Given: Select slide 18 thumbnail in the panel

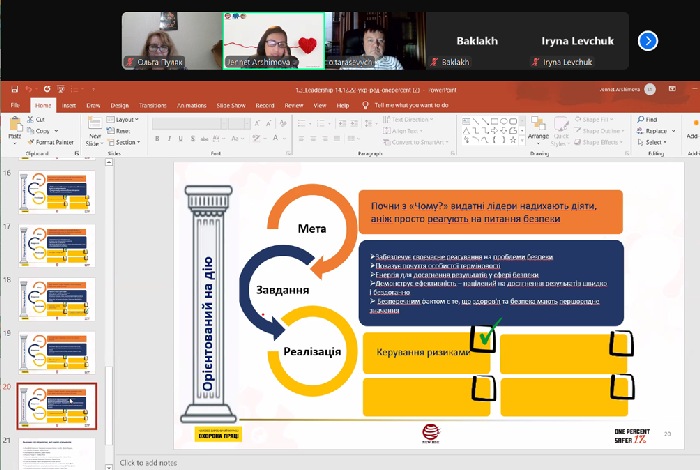Looking at the screenshot, I should pos(56,297).
